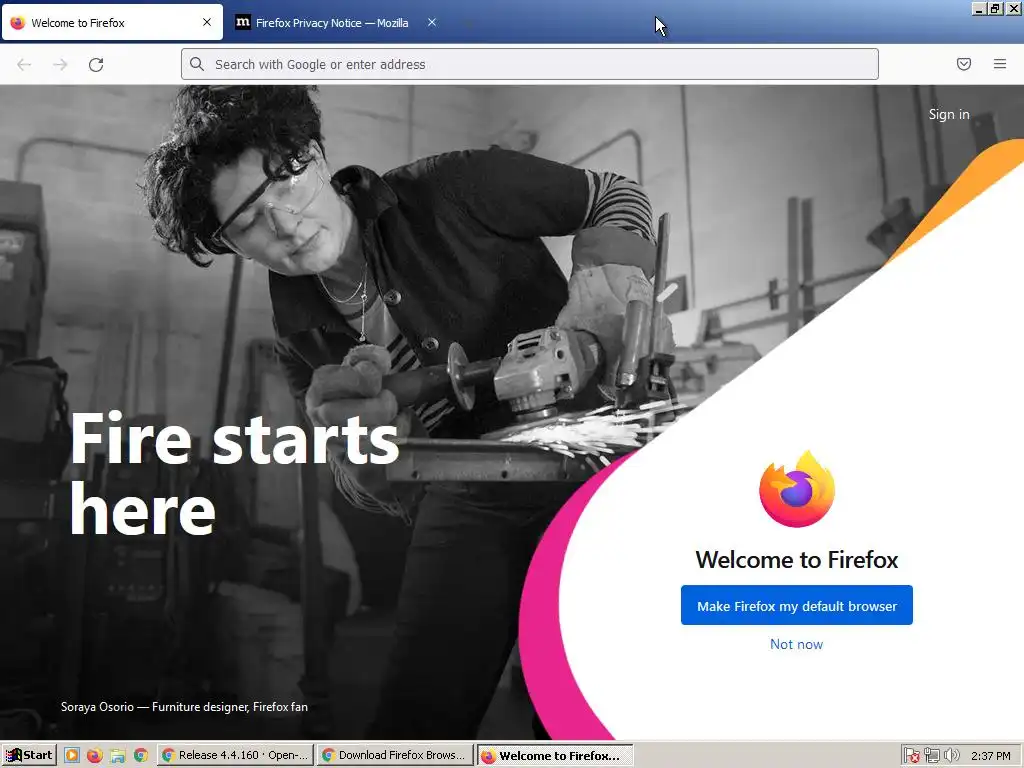Click the Not now link

(x=796, y=644)
